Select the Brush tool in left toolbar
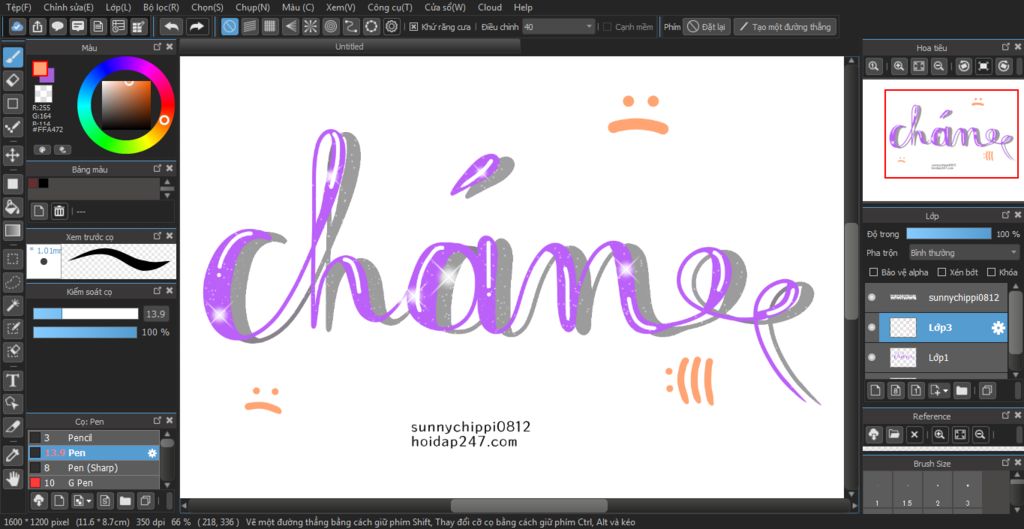The height and width of the screenshot is (529, 1024). [13, 57]
